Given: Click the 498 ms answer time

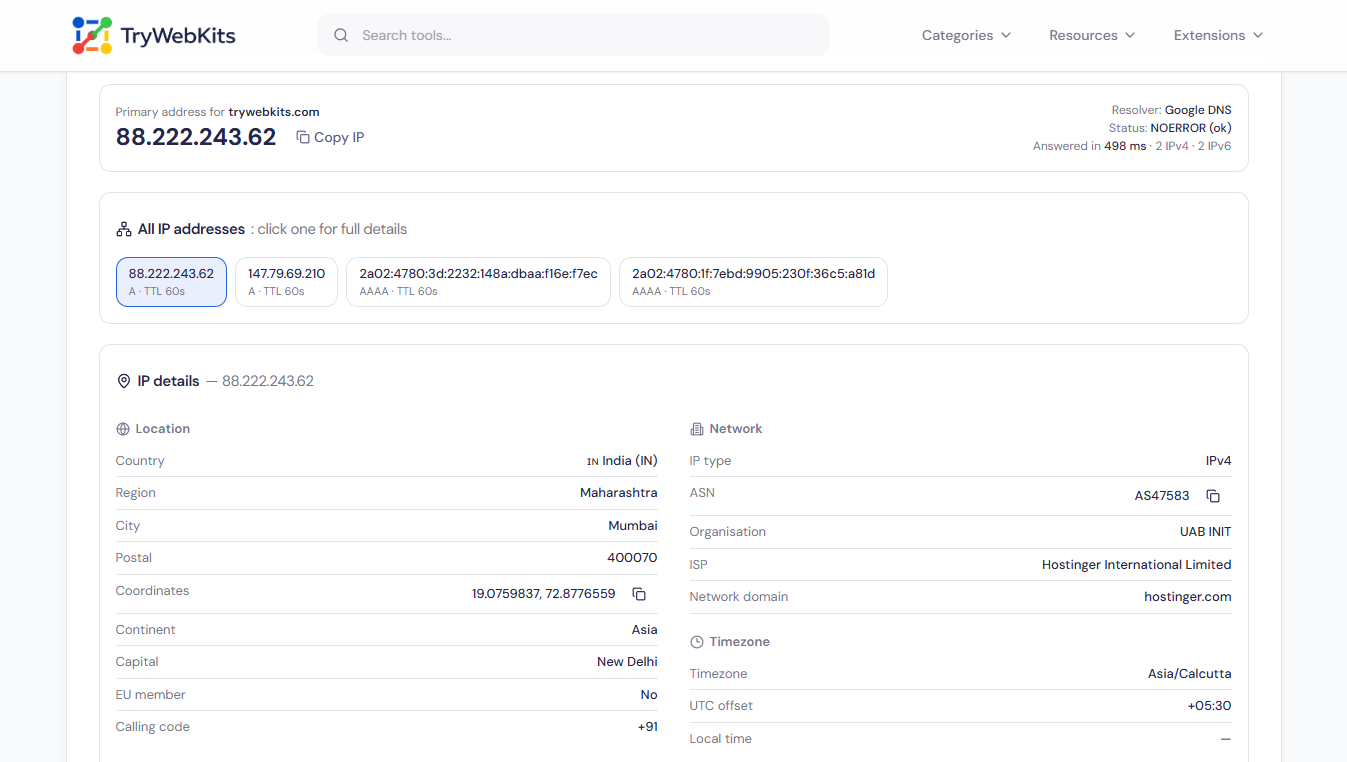Looking at the screenshot, I should [1125, 146].
